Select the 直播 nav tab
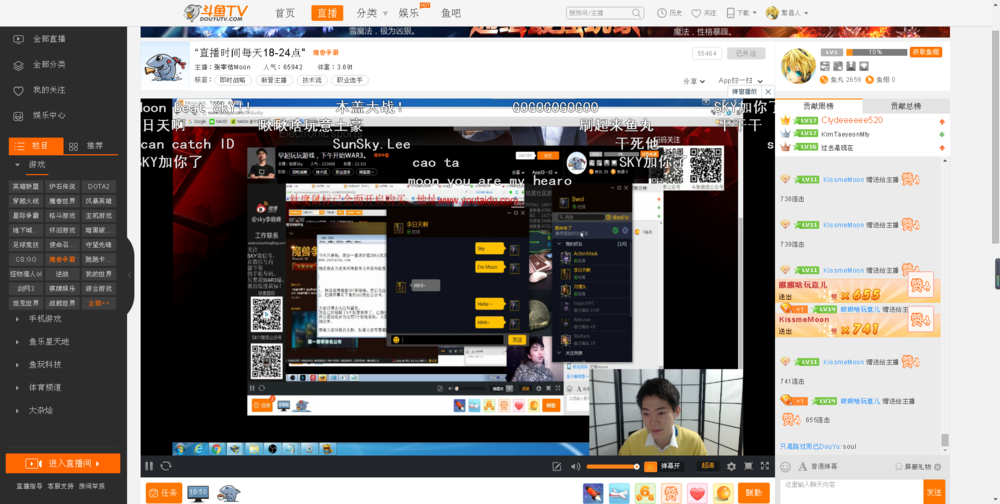Screen dimensions: 1000x504 tap(327, 13)
